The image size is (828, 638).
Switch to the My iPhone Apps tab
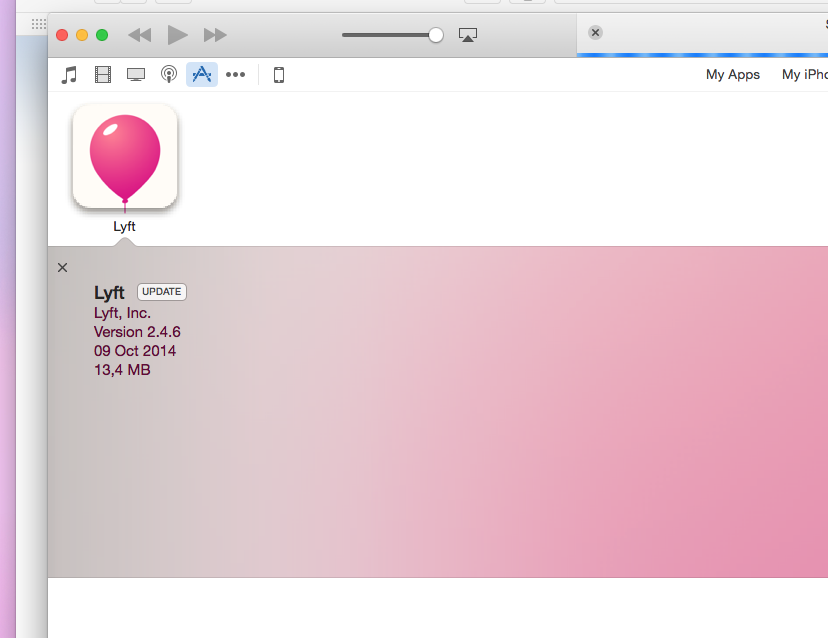tap(805, 74)
